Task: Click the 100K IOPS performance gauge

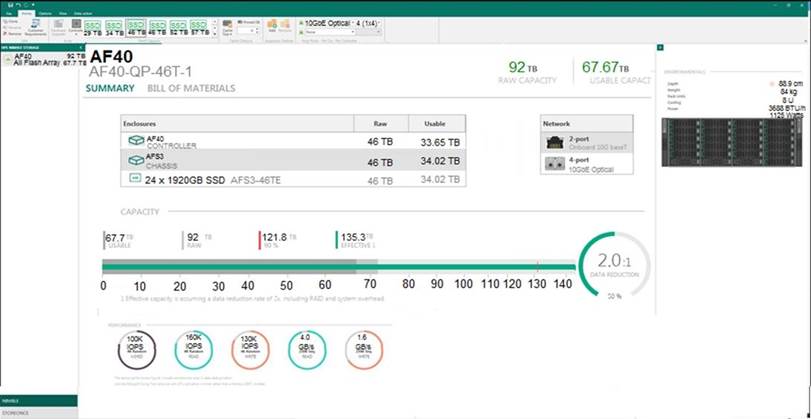Action: point(134,347)
